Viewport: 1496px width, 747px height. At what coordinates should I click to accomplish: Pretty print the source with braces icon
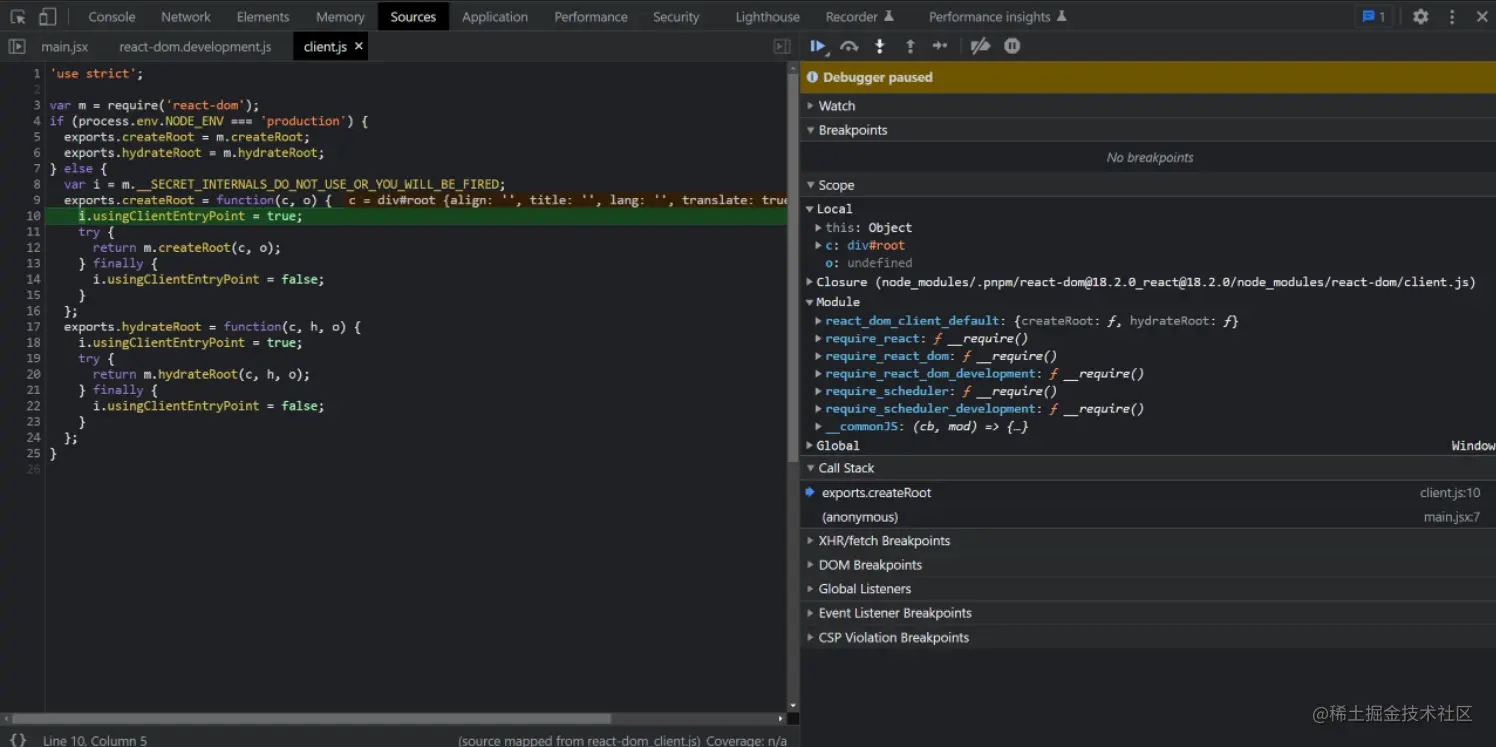pos(18,740)
